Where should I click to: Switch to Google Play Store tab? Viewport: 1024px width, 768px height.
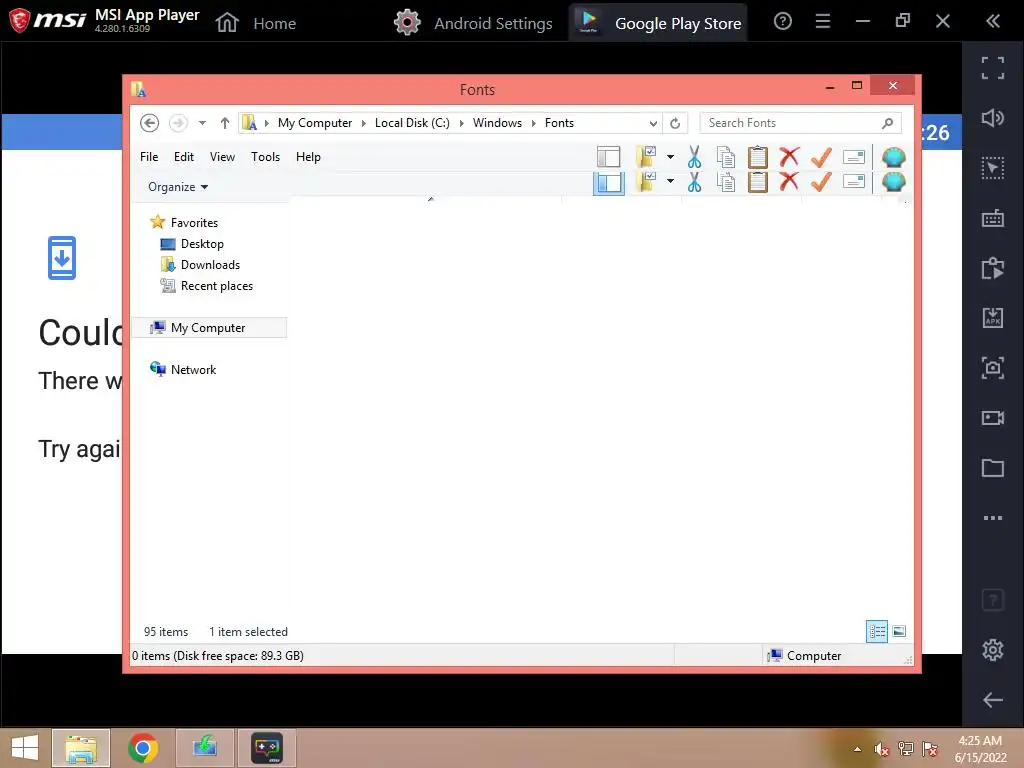pyautogui.click(x=658, y=23)
